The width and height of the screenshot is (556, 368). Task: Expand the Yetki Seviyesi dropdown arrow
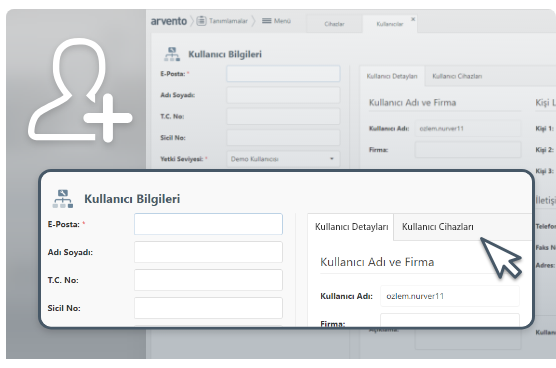[332, 159]
